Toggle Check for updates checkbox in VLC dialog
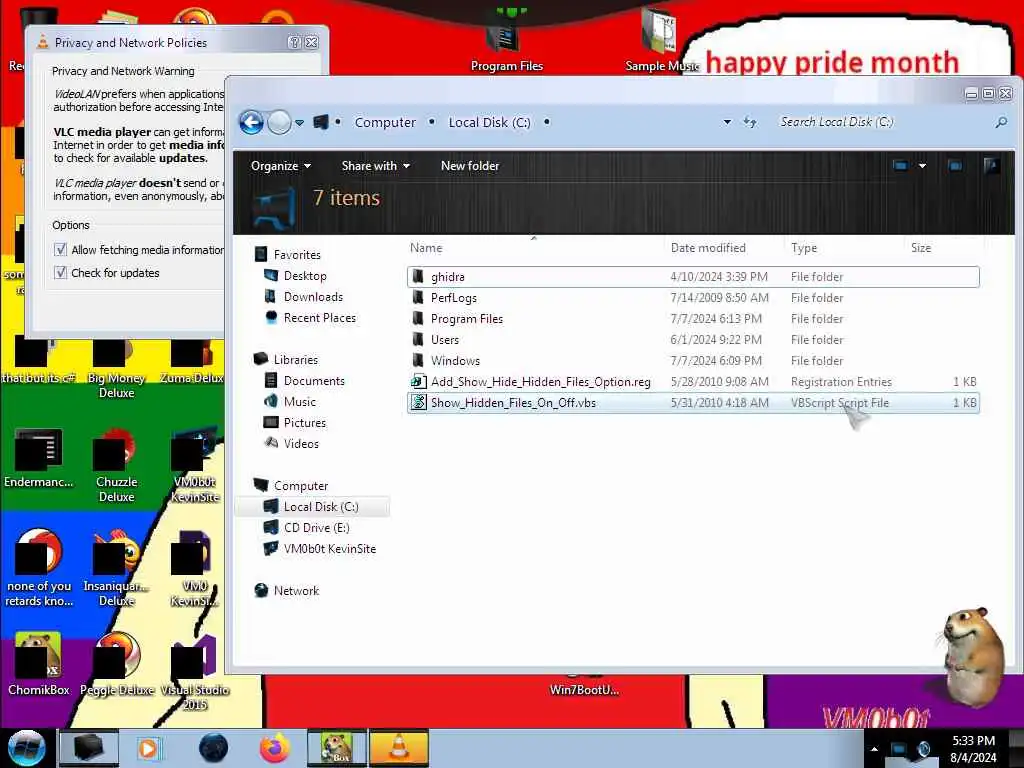Screen dimensions: 1024x768 [60, 273]
